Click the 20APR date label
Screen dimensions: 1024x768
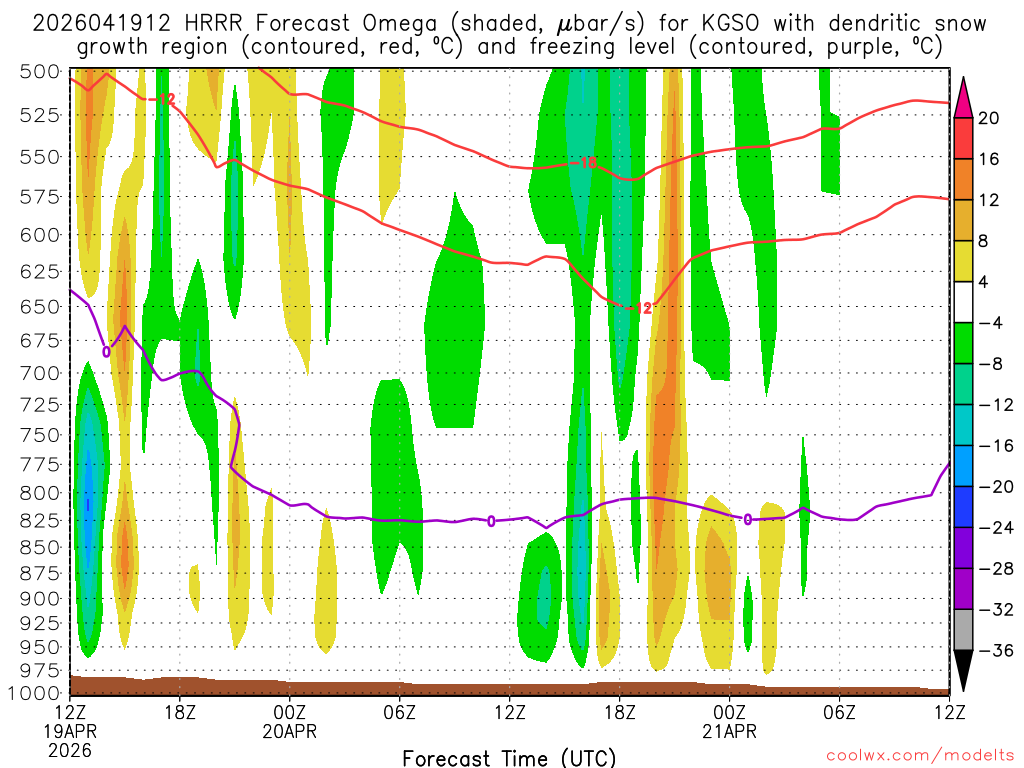pos(290,731)
